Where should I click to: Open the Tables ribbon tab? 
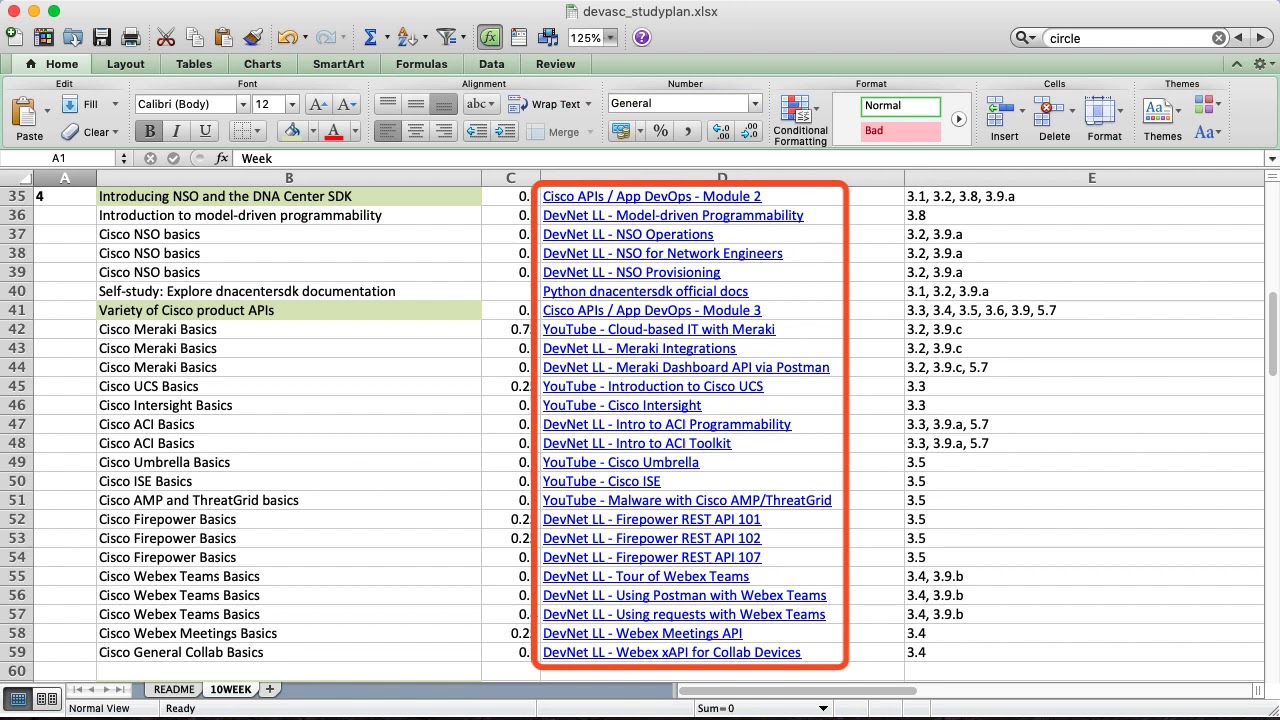194,64
